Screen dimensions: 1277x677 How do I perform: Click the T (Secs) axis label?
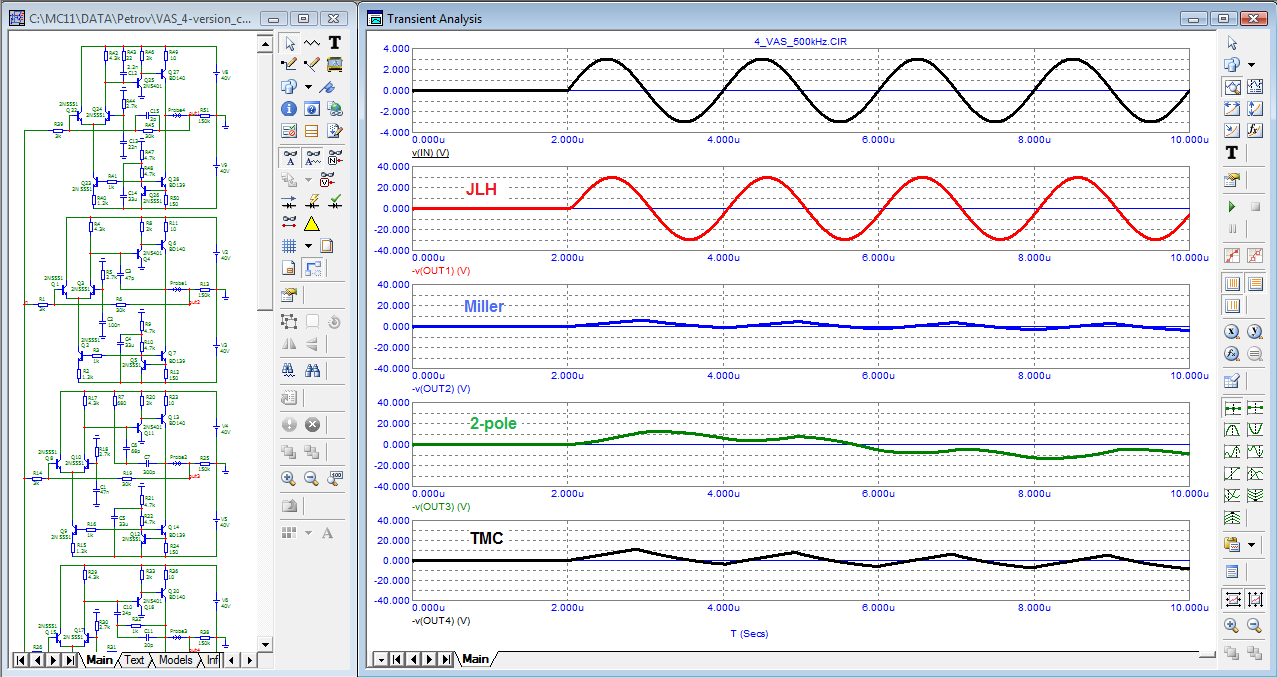(752, 634)
